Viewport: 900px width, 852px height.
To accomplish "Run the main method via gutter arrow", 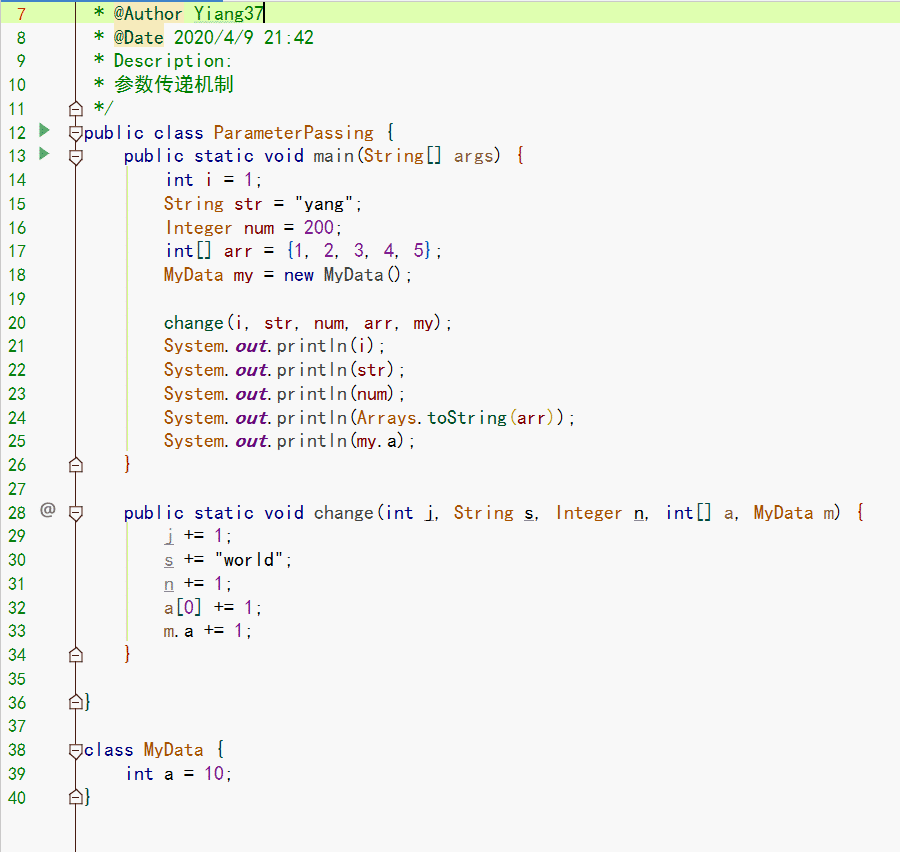I will pos(44,154).
